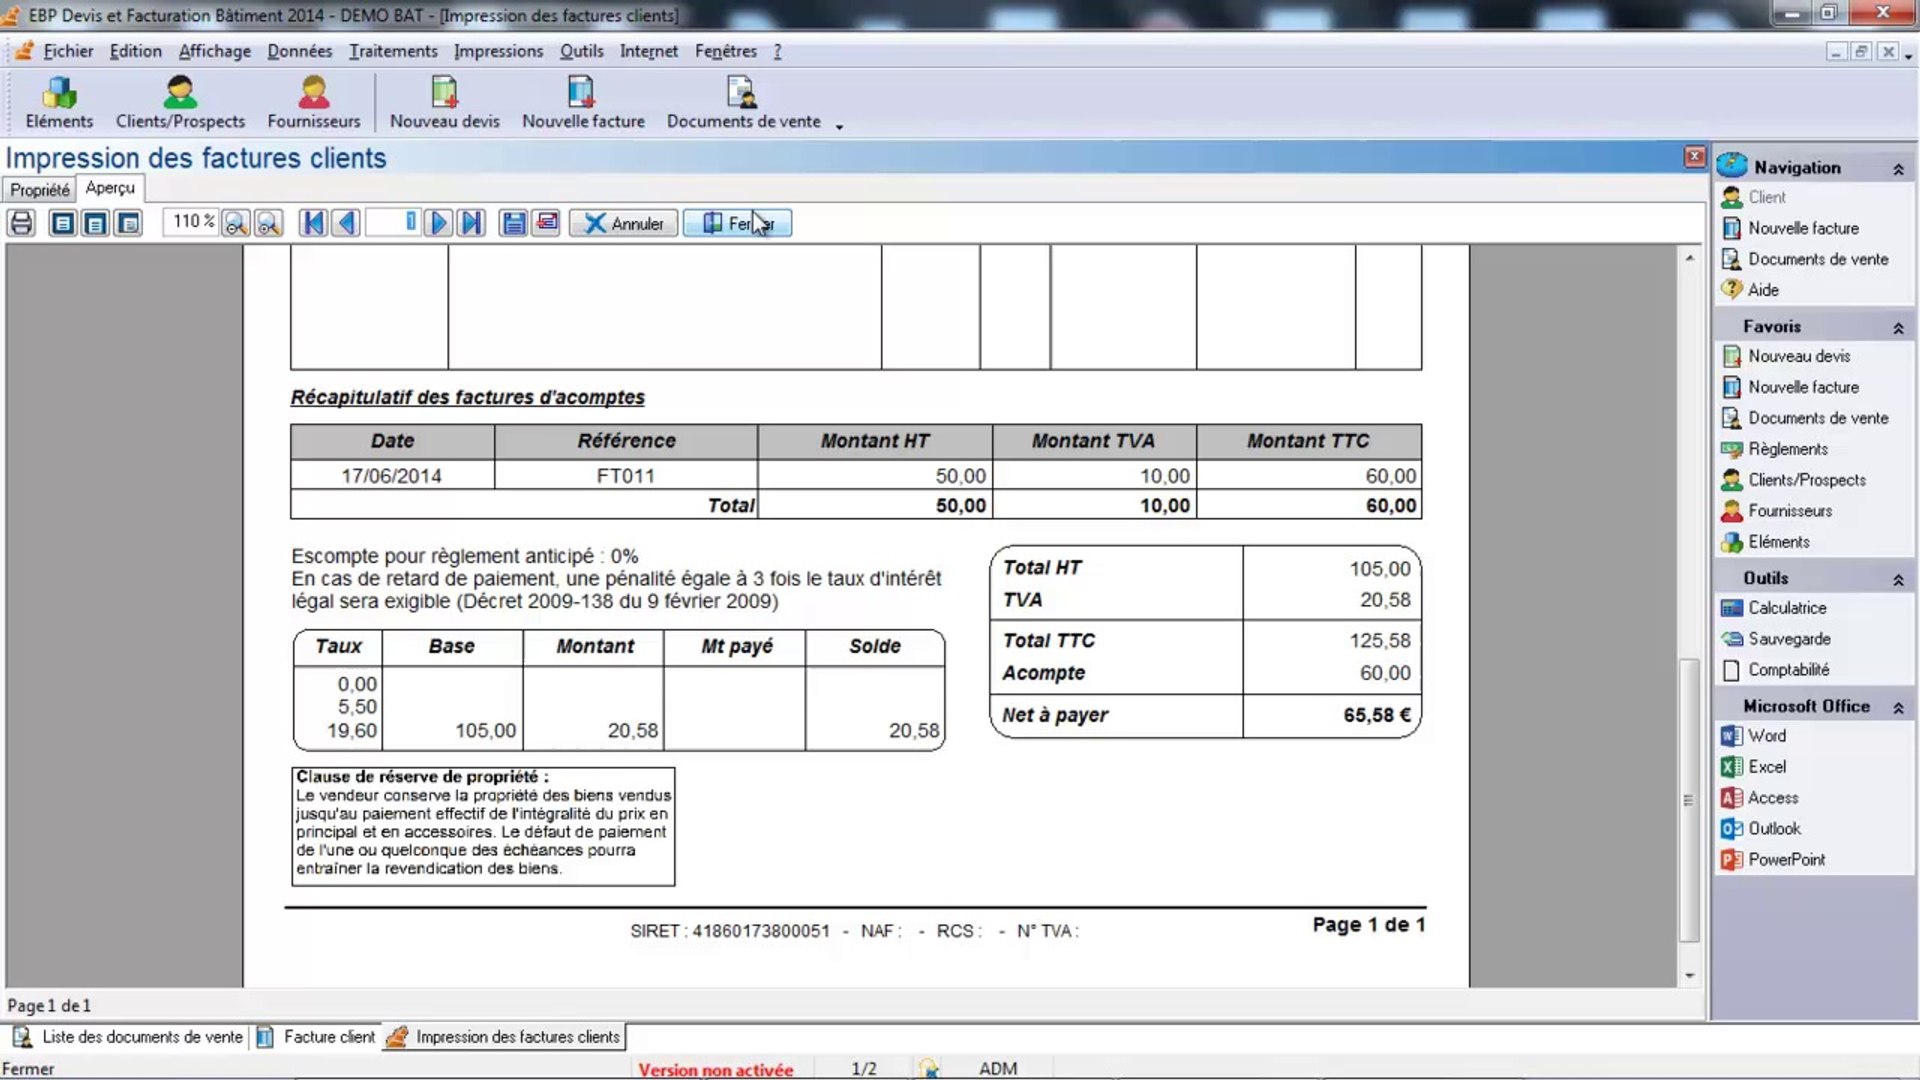Collapse the Microsoft Office section
The image size is (1920, 1080).
click(1897, 708)
